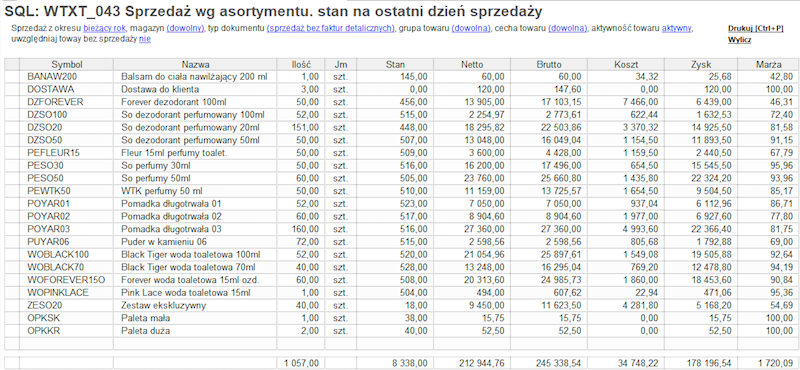Click the 'aktywny' activity link
Image resolution: width=800 pixels, height=370 pixels.
point(677,29)
